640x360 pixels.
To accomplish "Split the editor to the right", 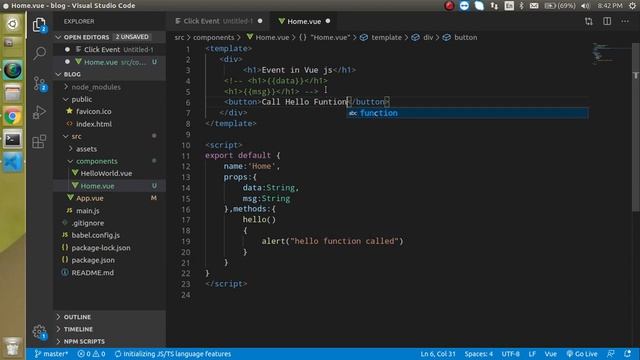I will [x=607, y=21].
